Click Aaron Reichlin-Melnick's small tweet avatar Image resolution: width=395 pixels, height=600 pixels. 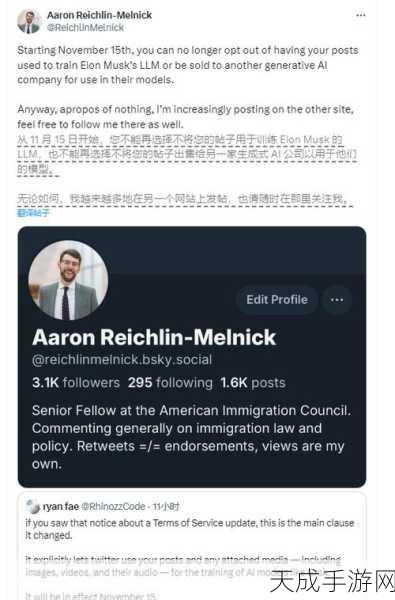[29, 21]
